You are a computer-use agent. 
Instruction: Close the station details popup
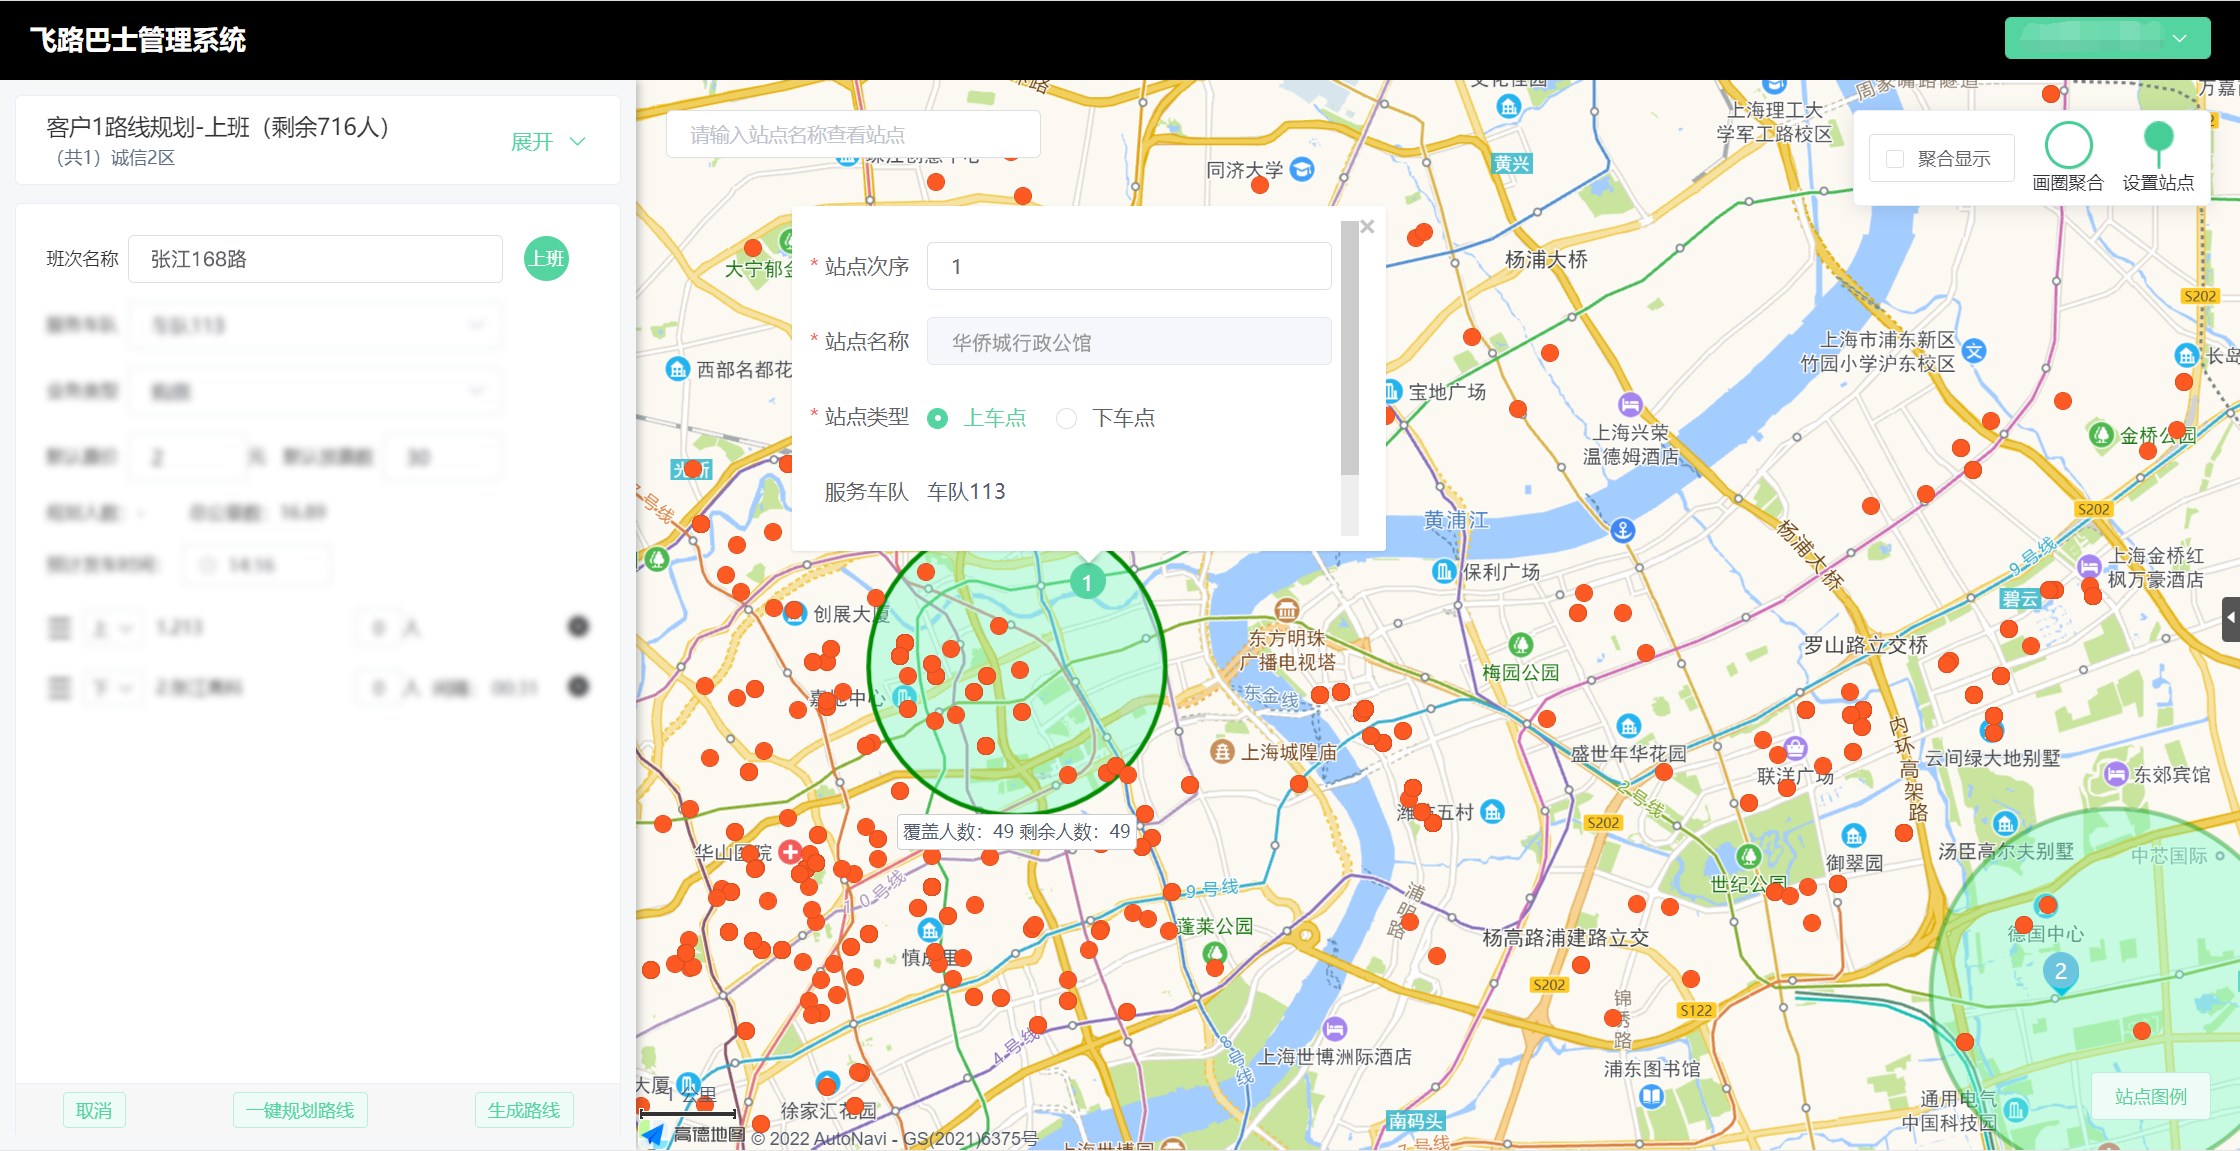(1367, 227)
